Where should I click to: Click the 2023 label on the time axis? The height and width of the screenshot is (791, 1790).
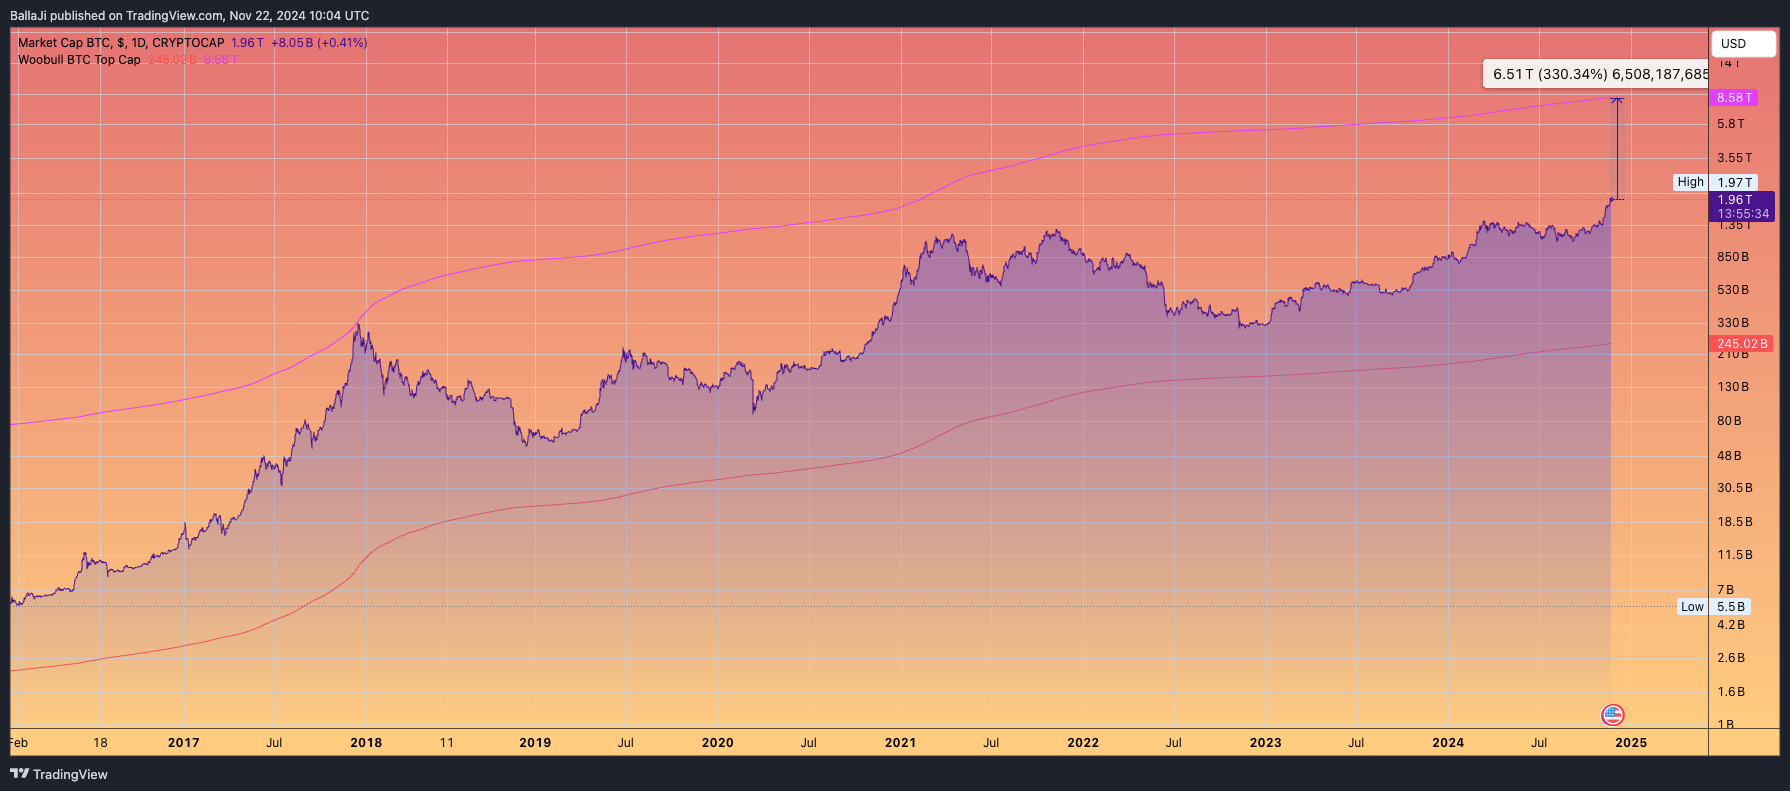click(x=1265, y=743)
